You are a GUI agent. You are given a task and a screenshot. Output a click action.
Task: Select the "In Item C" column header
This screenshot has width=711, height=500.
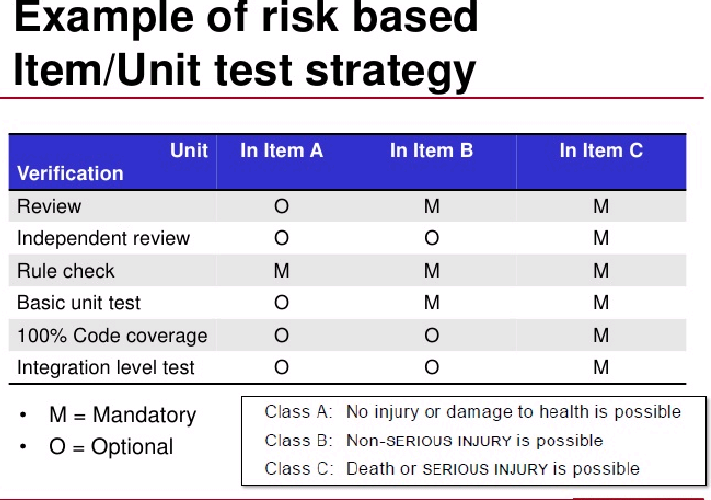point(601,150)
